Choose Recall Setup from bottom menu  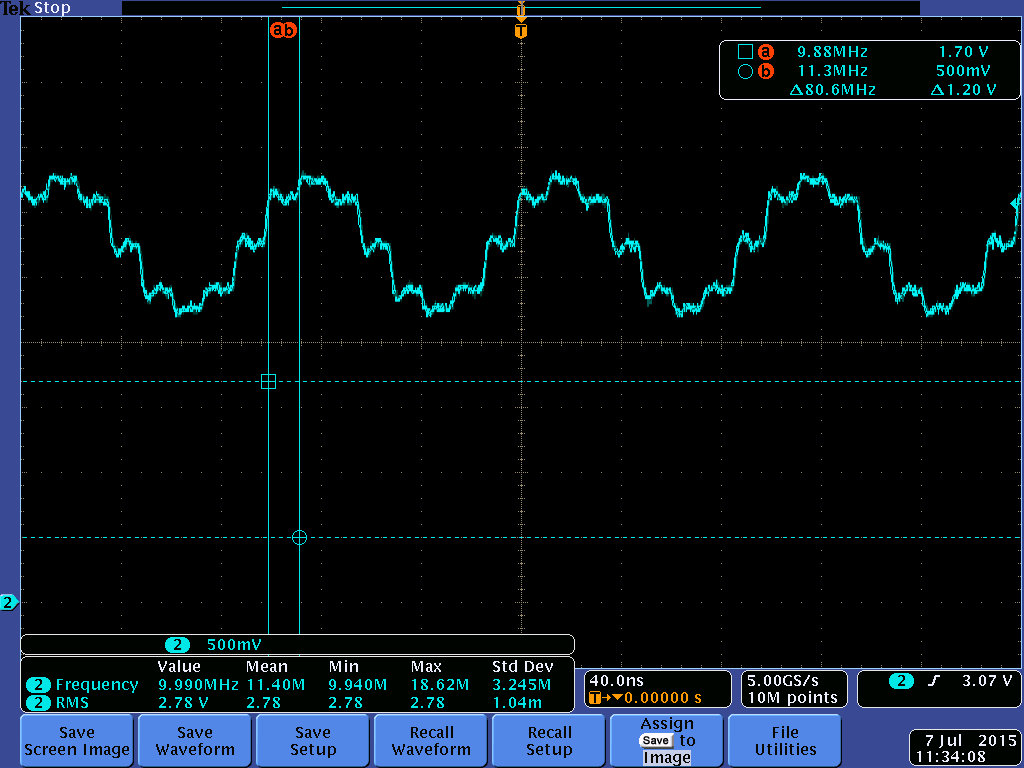coord(549,741)
